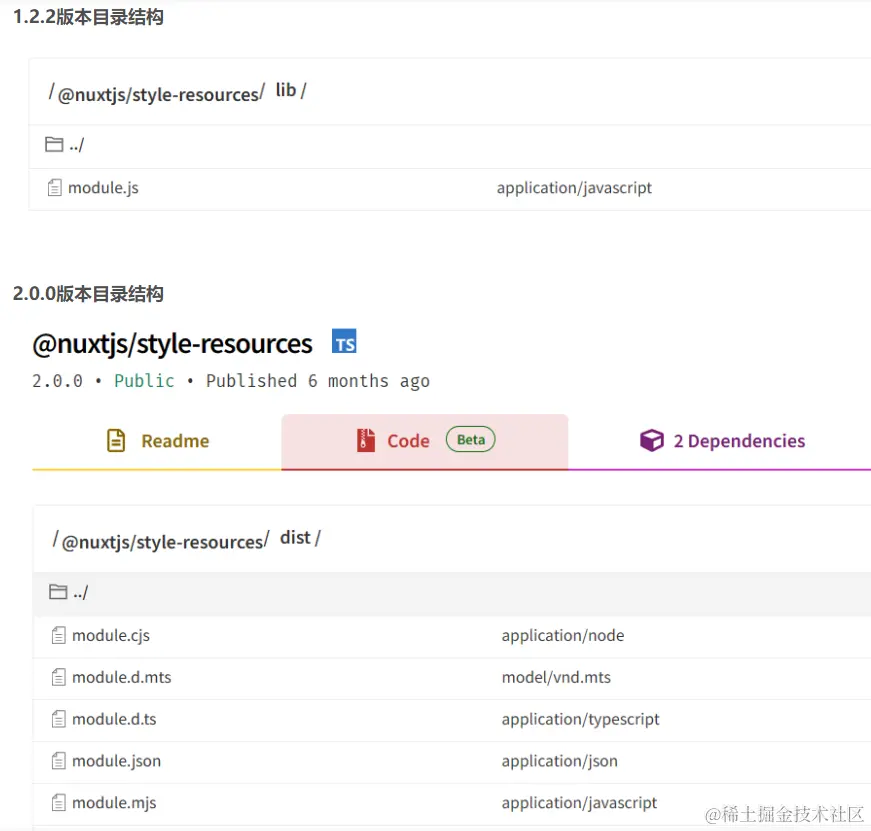Click the Beta badge on Code tab
Screen dimensions: 871x831
(x=470, y=439)
